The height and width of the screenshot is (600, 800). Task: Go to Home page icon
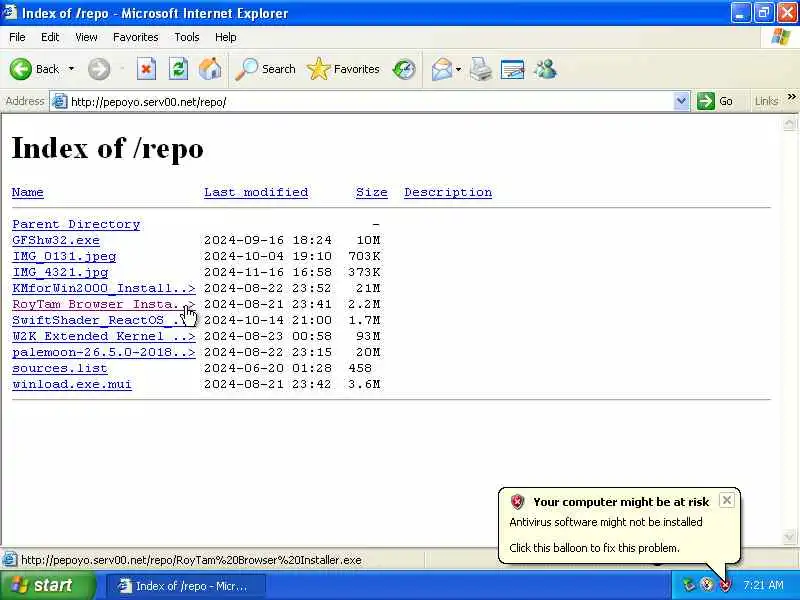[210, 69]
